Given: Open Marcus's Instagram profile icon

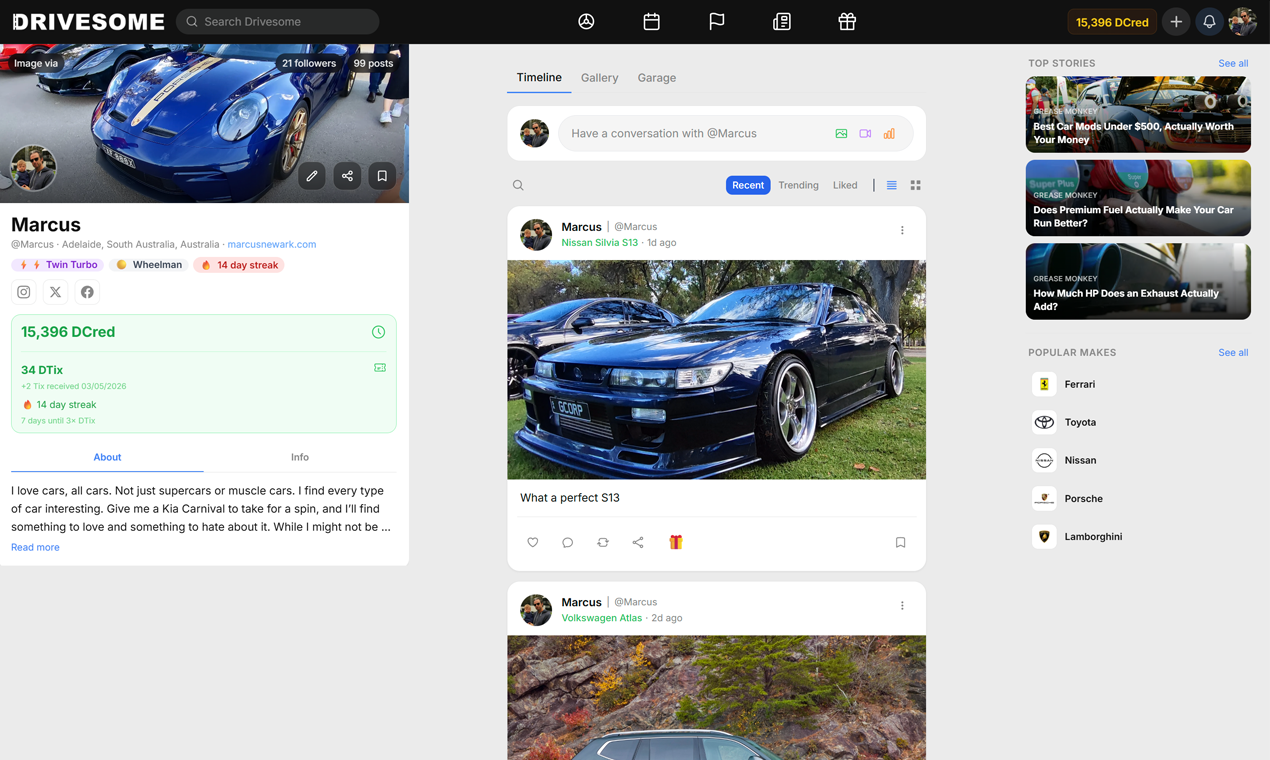Looking at the screenshot, I should click(24, 292).
